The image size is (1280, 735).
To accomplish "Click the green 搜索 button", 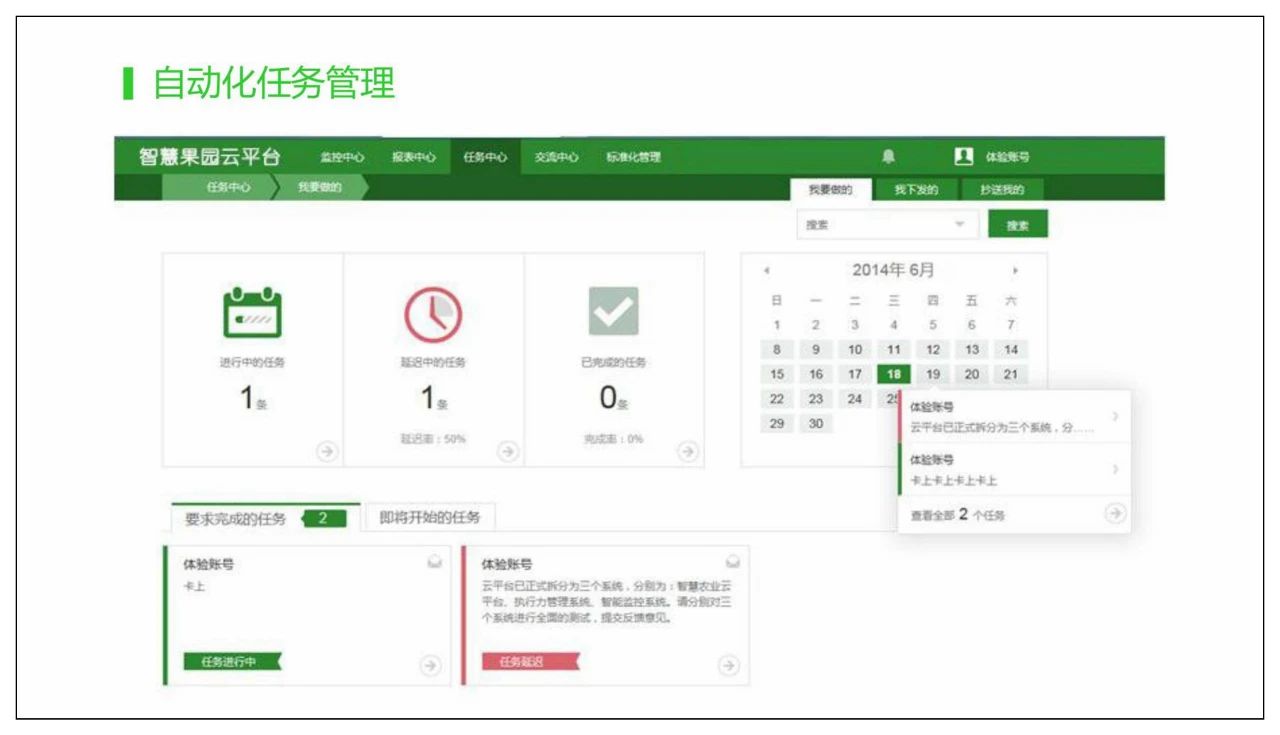I will click(x=1018, y=225).
